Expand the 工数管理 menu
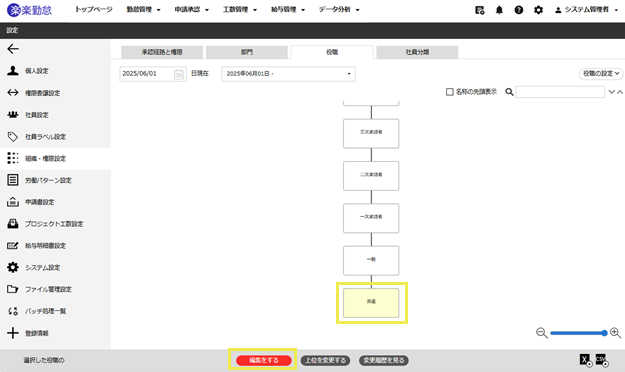This screenshot has width=625, height=372. tap(240, 10)
